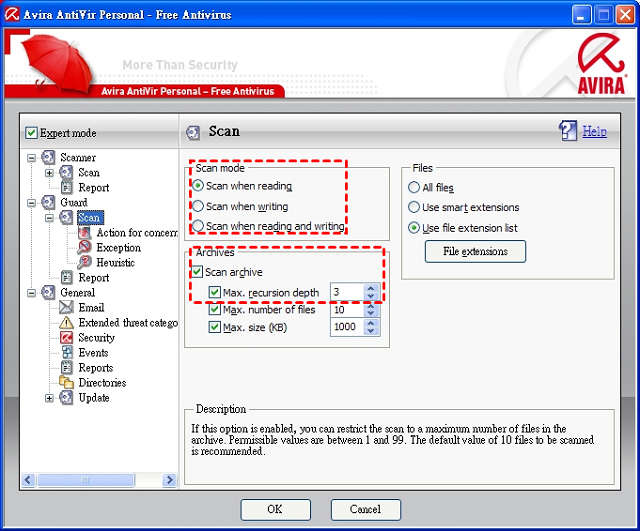Click the General node gear icon

point(48,292)
